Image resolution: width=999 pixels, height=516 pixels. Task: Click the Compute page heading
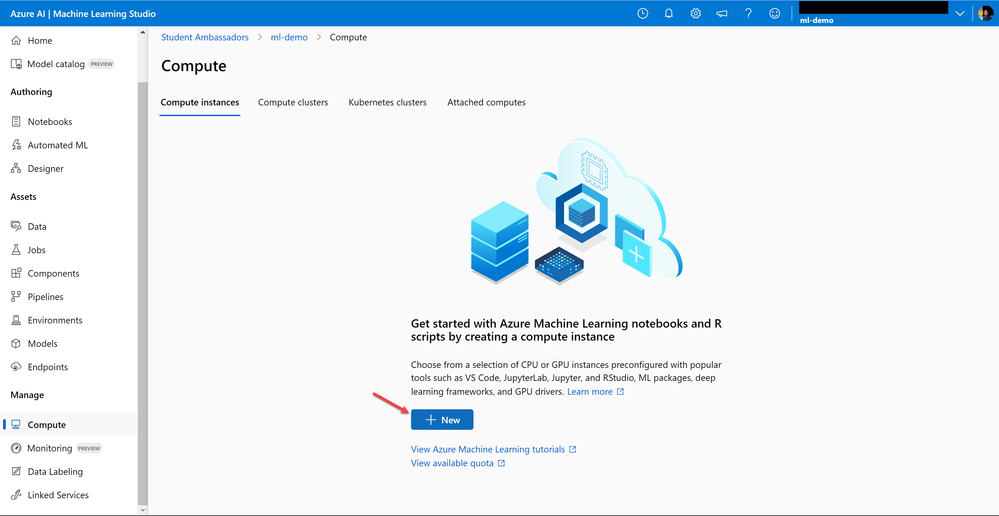click(194, 66)
